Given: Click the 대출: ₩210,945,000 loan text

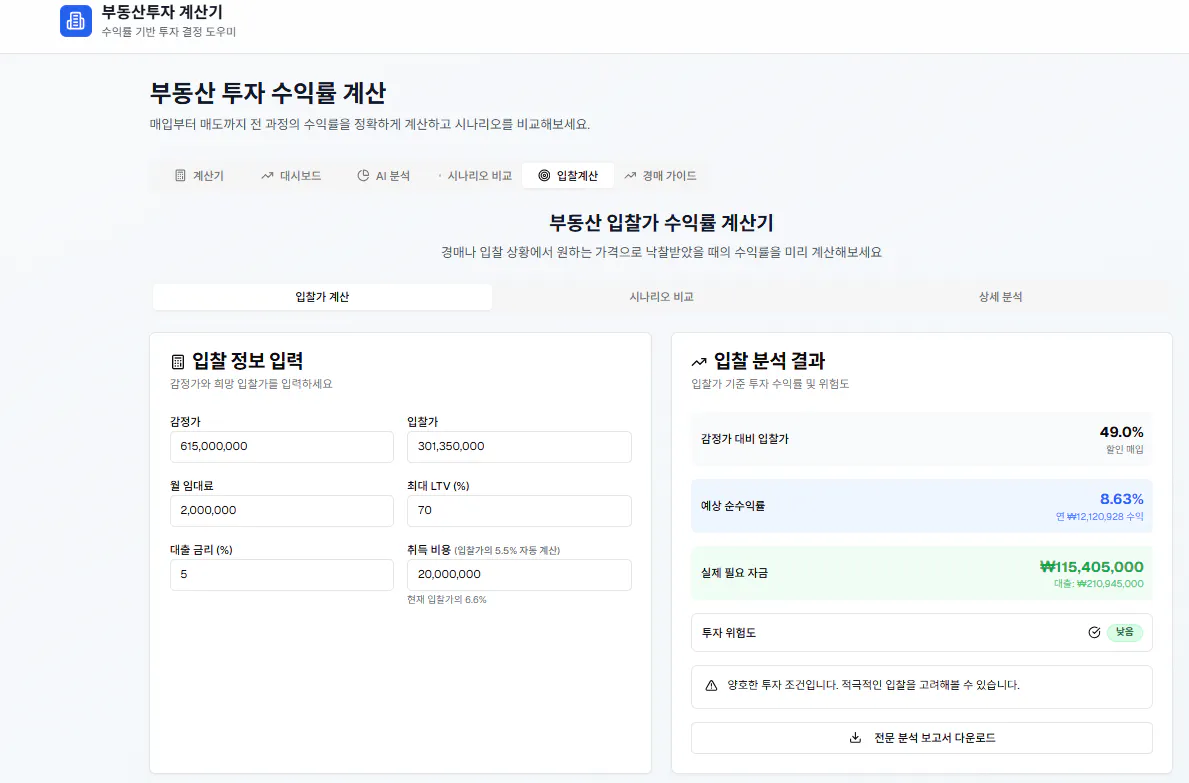Looking at the screenshot, I should [x=1099, y=584].
